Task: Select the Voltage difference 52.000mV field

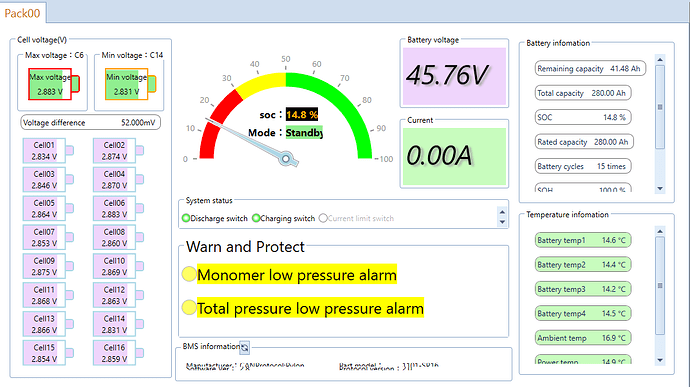Action: pyautogui.click(x=90, y=122)
